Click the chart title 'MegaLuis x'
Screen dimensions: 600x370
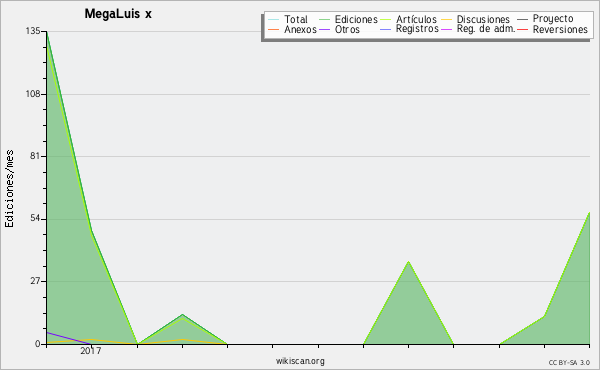pos(118,14)
